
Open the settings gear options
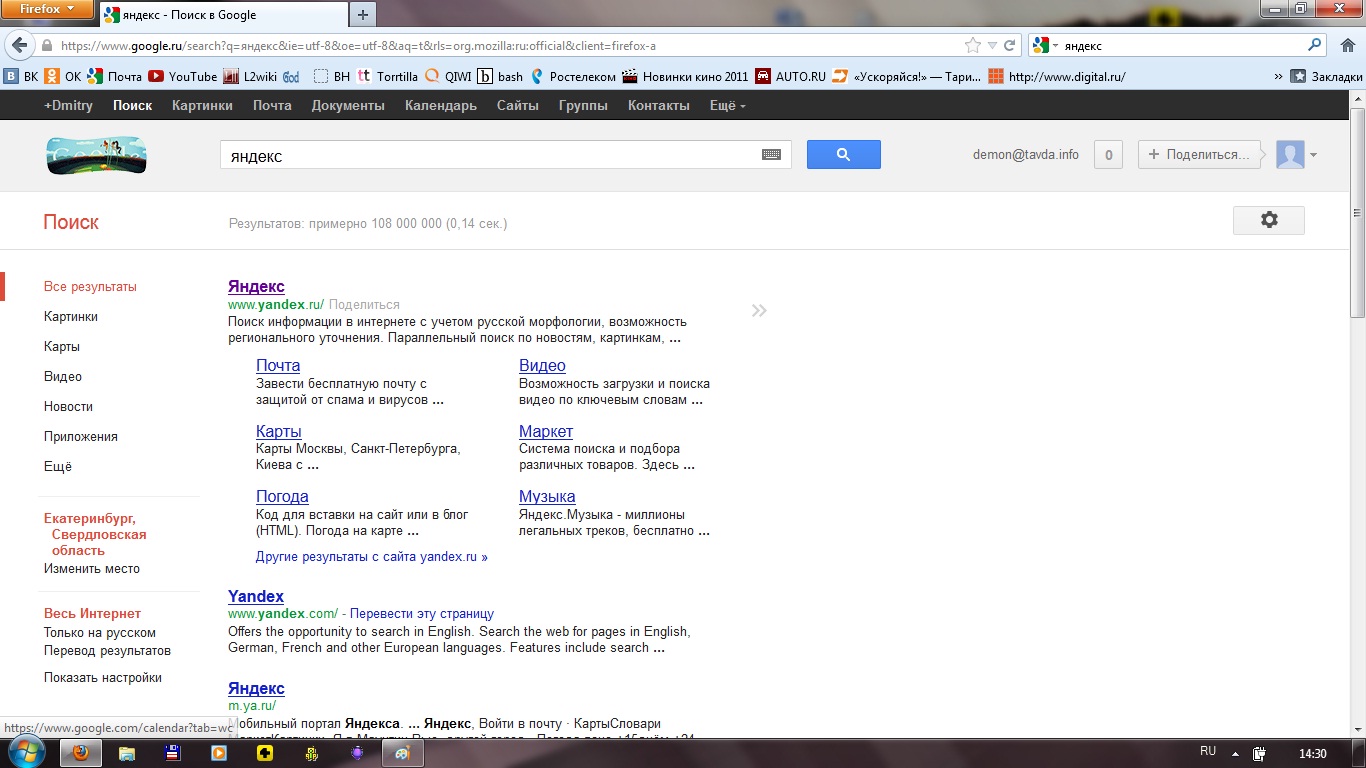(x=1268, y=220)
